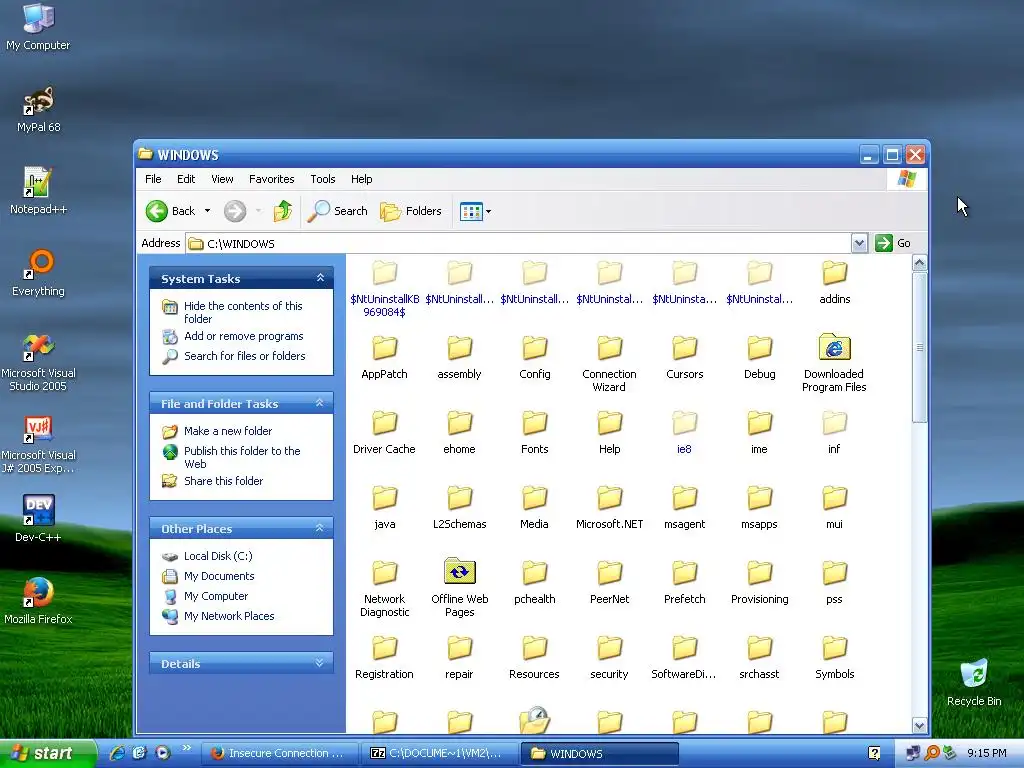The image size is (1024, 768).
Task: Click the taskbar clock showing 9:15 PM
Action: click(987, 753)
